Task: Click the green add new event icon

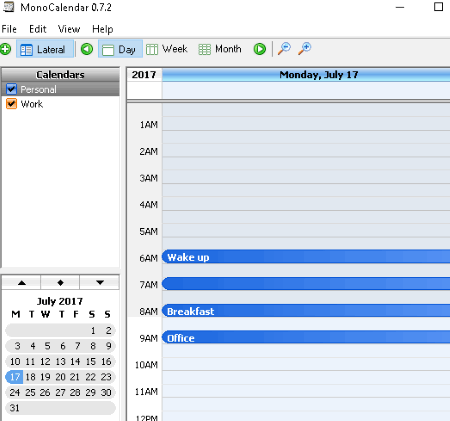Action: tap(5, 49)
